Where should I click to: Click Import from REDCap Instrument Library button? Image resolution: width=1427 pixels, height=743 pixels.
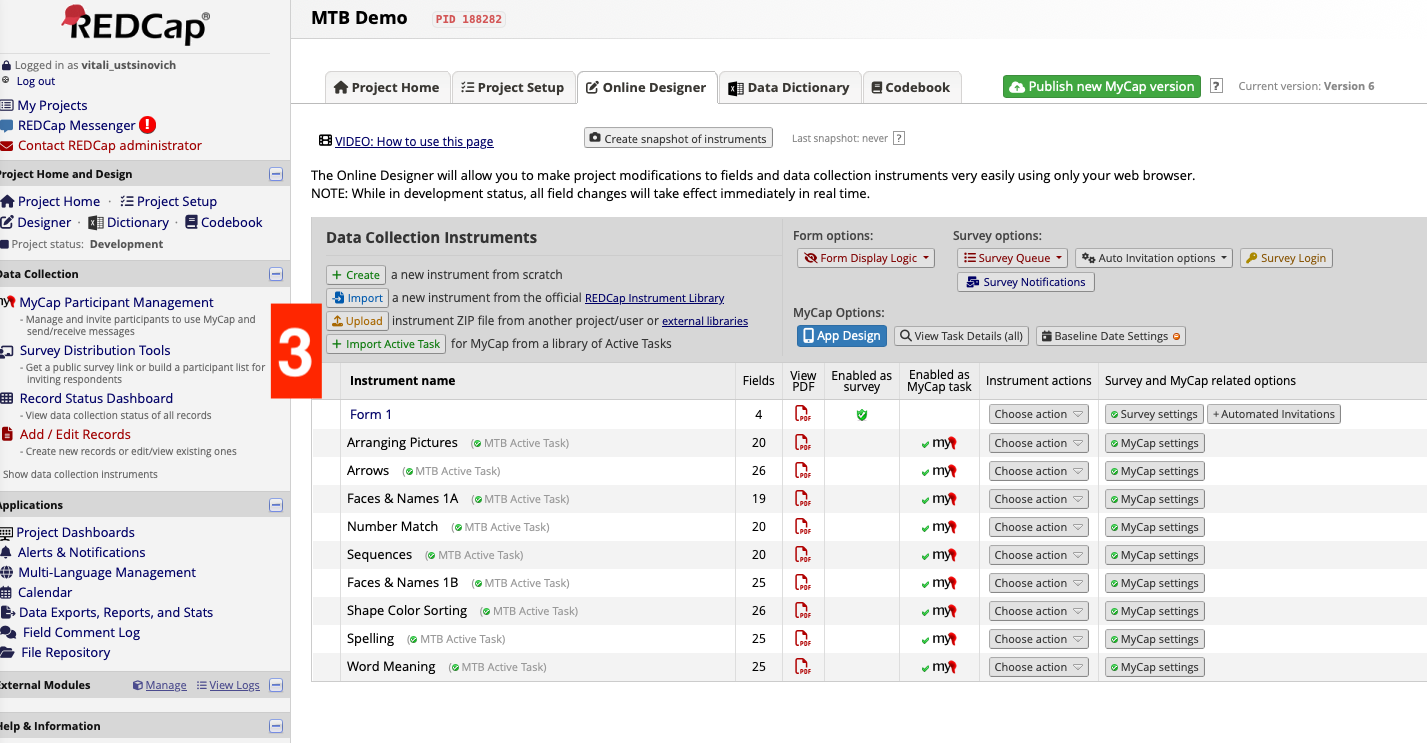pyautogui.click(x=357, y=298)
